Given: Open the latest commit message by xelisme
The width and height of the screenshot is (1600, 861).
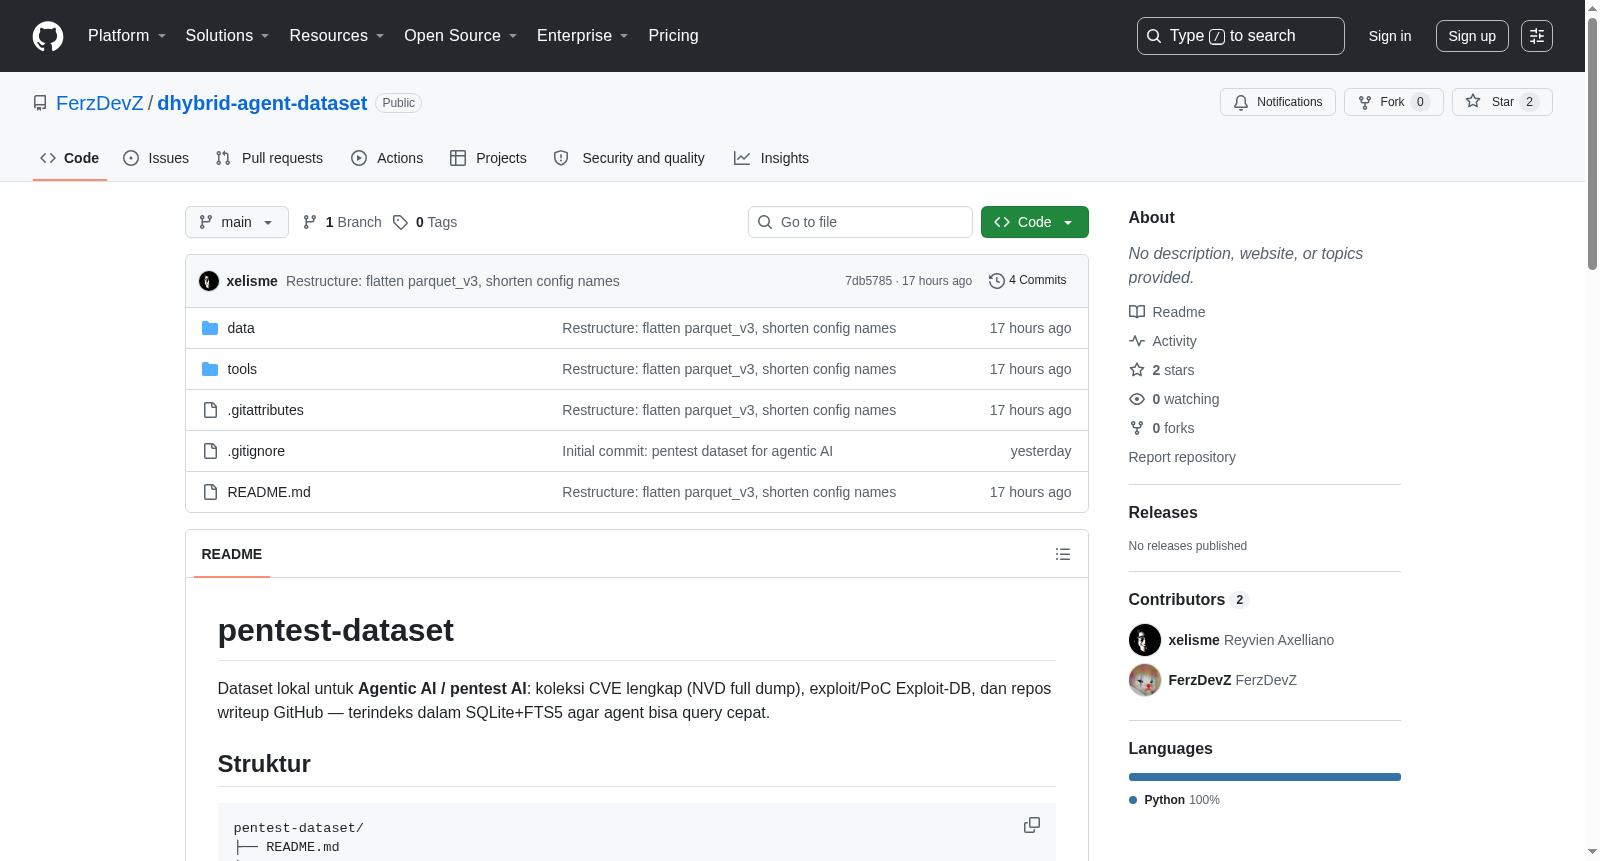Looking at the screenshot, I should [x=453, y=281].
